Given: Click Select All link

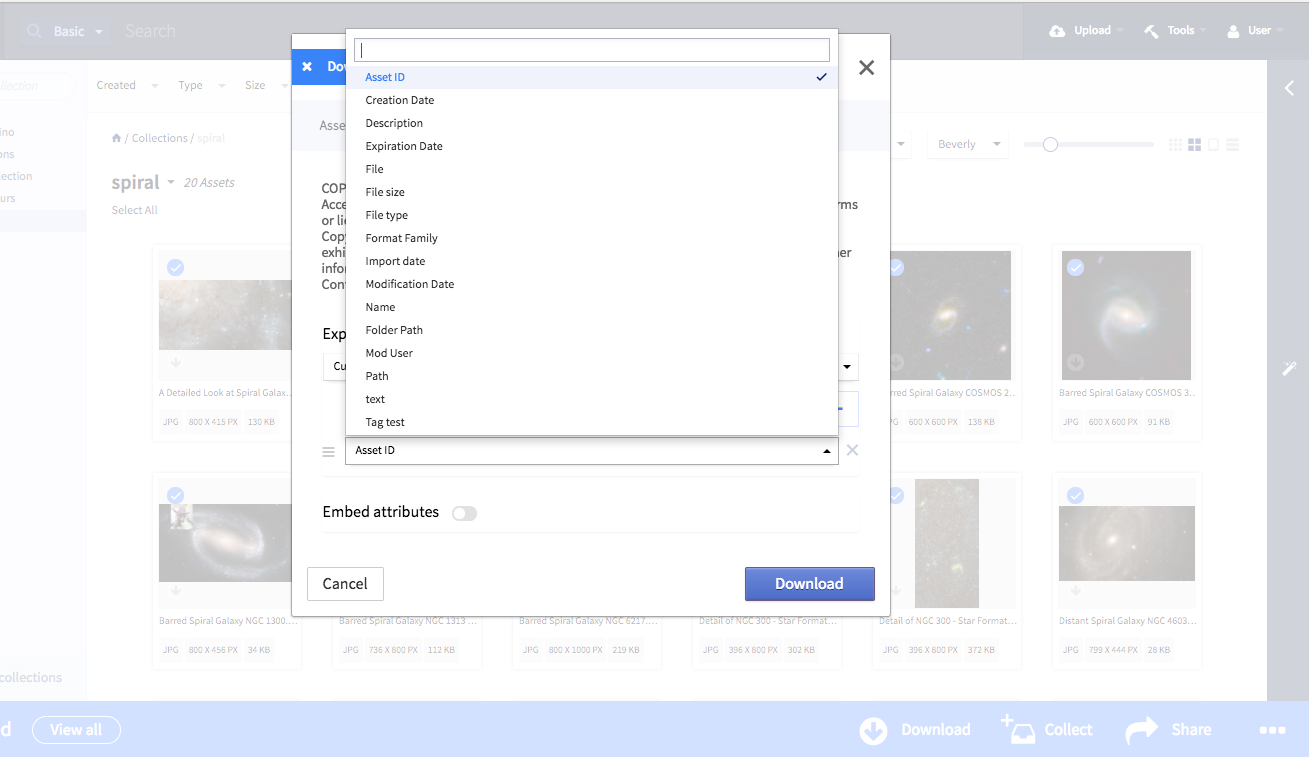Looking at the screenshot, I should point(135,210).
